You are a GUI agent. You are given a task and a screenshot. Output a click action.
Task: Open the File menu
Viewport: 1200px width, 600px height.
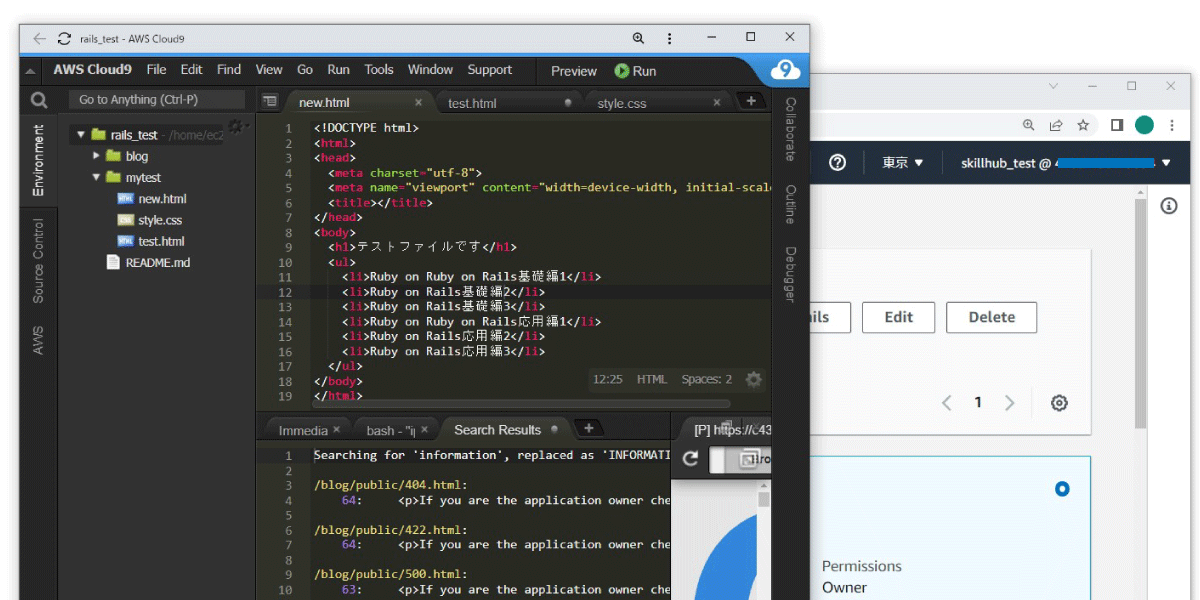tap(156, 70)
